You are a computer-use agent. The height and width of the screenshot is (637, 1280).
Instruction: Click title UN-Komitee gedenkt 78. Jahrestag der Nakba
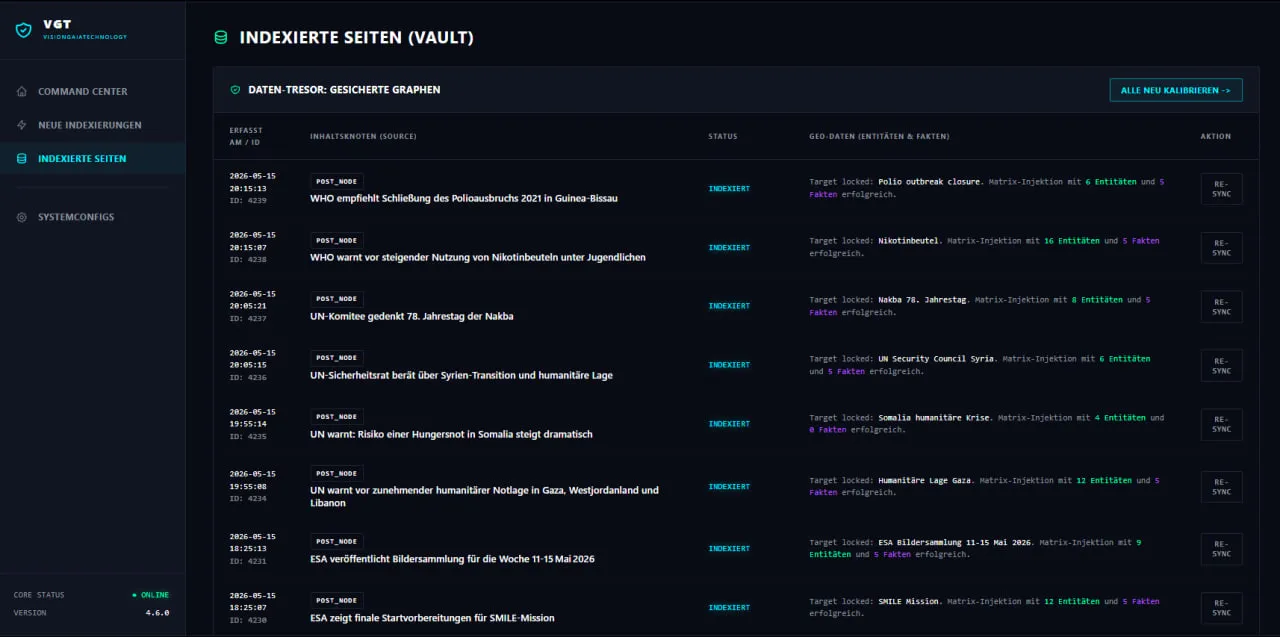click(412, 316)
